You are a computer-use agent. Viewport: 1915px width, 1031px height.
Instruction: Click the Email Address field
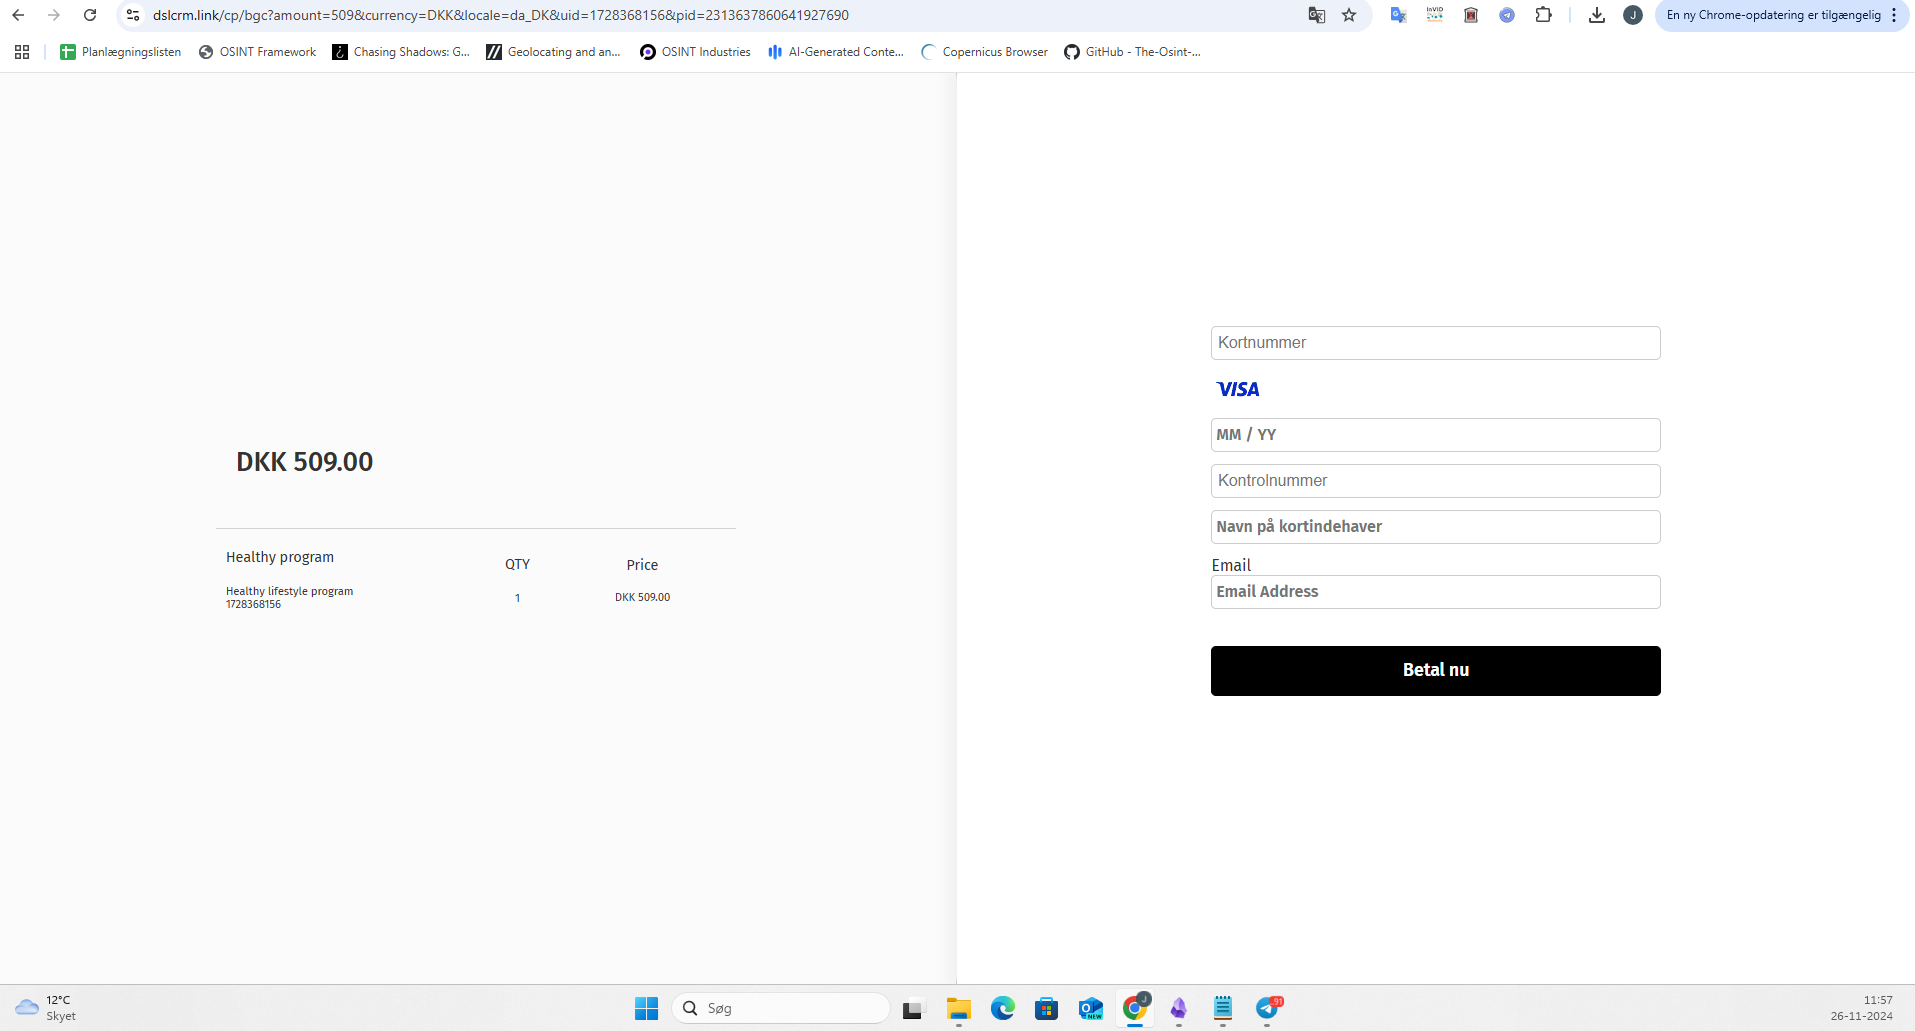pos(1435,592)
